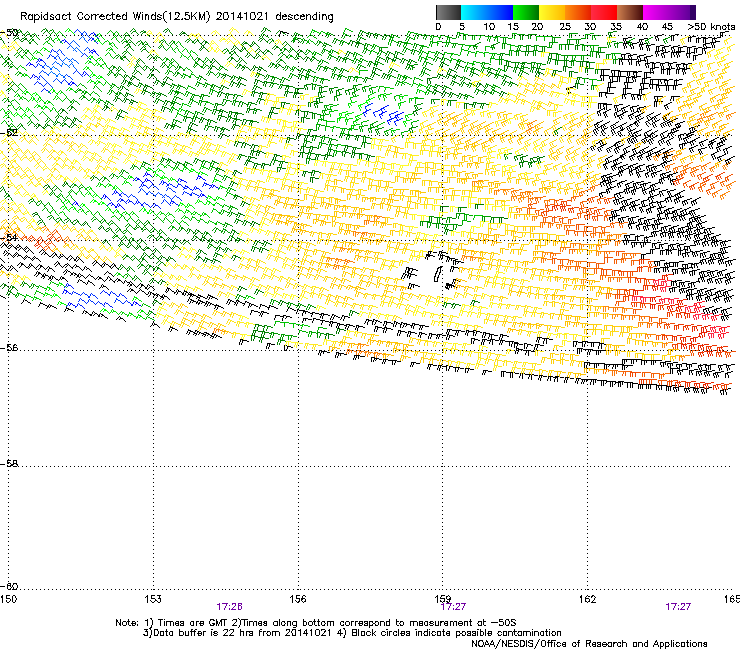Select the brown 35-40 knots legend color
The image size is (740, 650).
pos(630,12)
